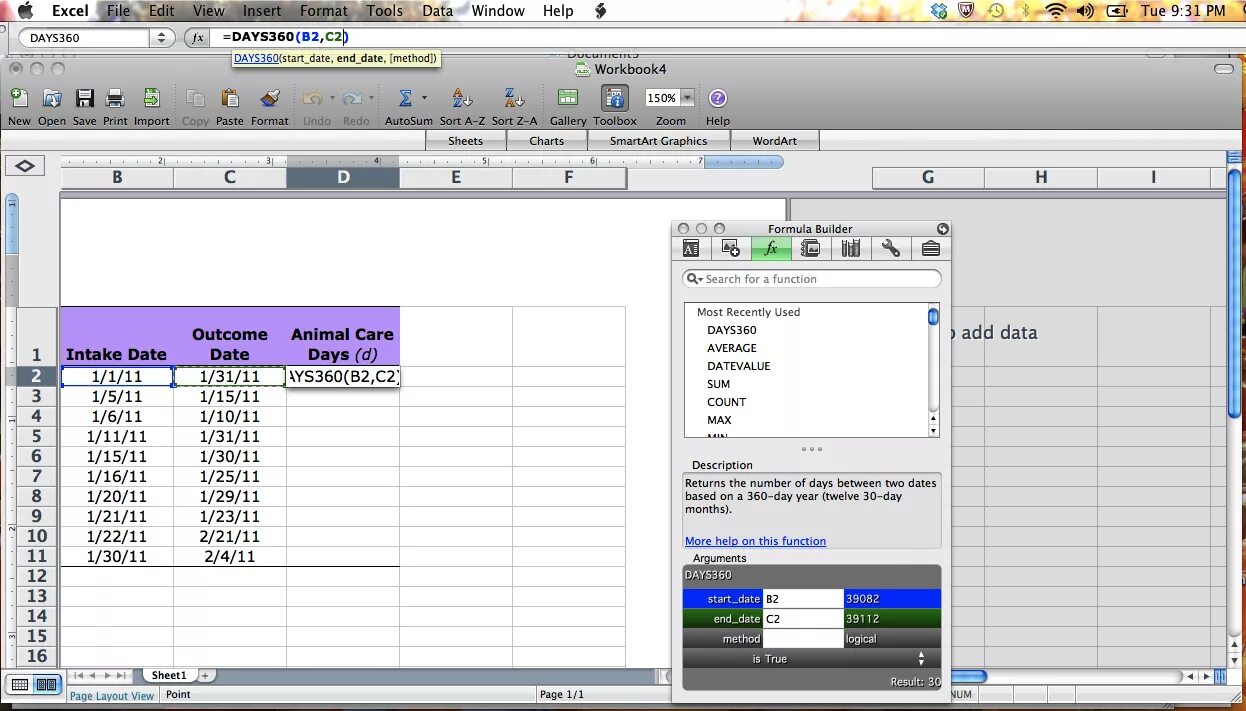Click the Import toolbar icon

point(151,98)
